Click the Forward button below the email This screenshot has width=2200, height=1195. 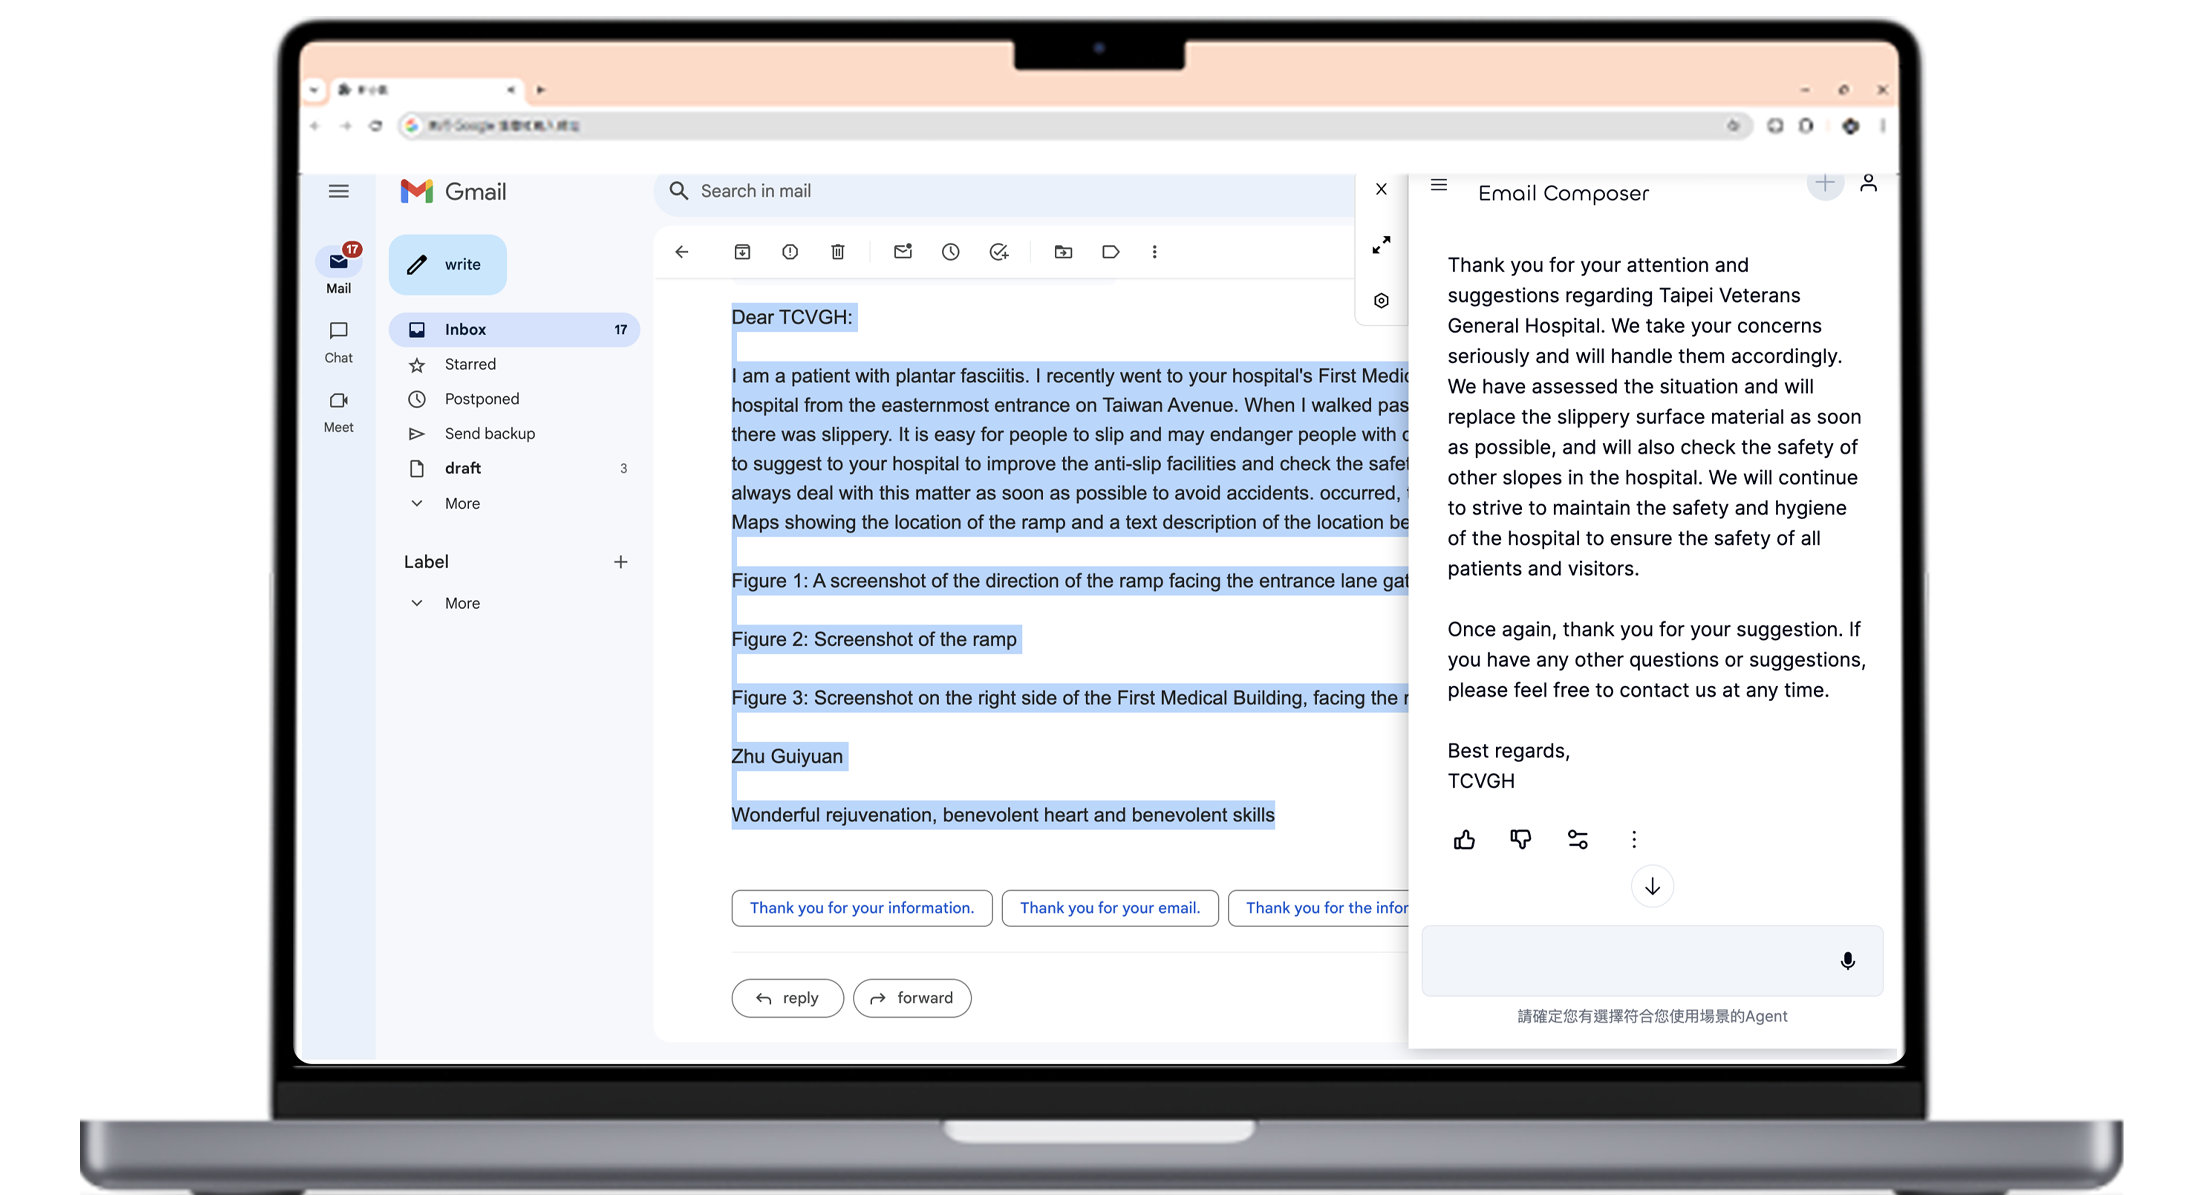pyautogui.click(x=912, y=998)
